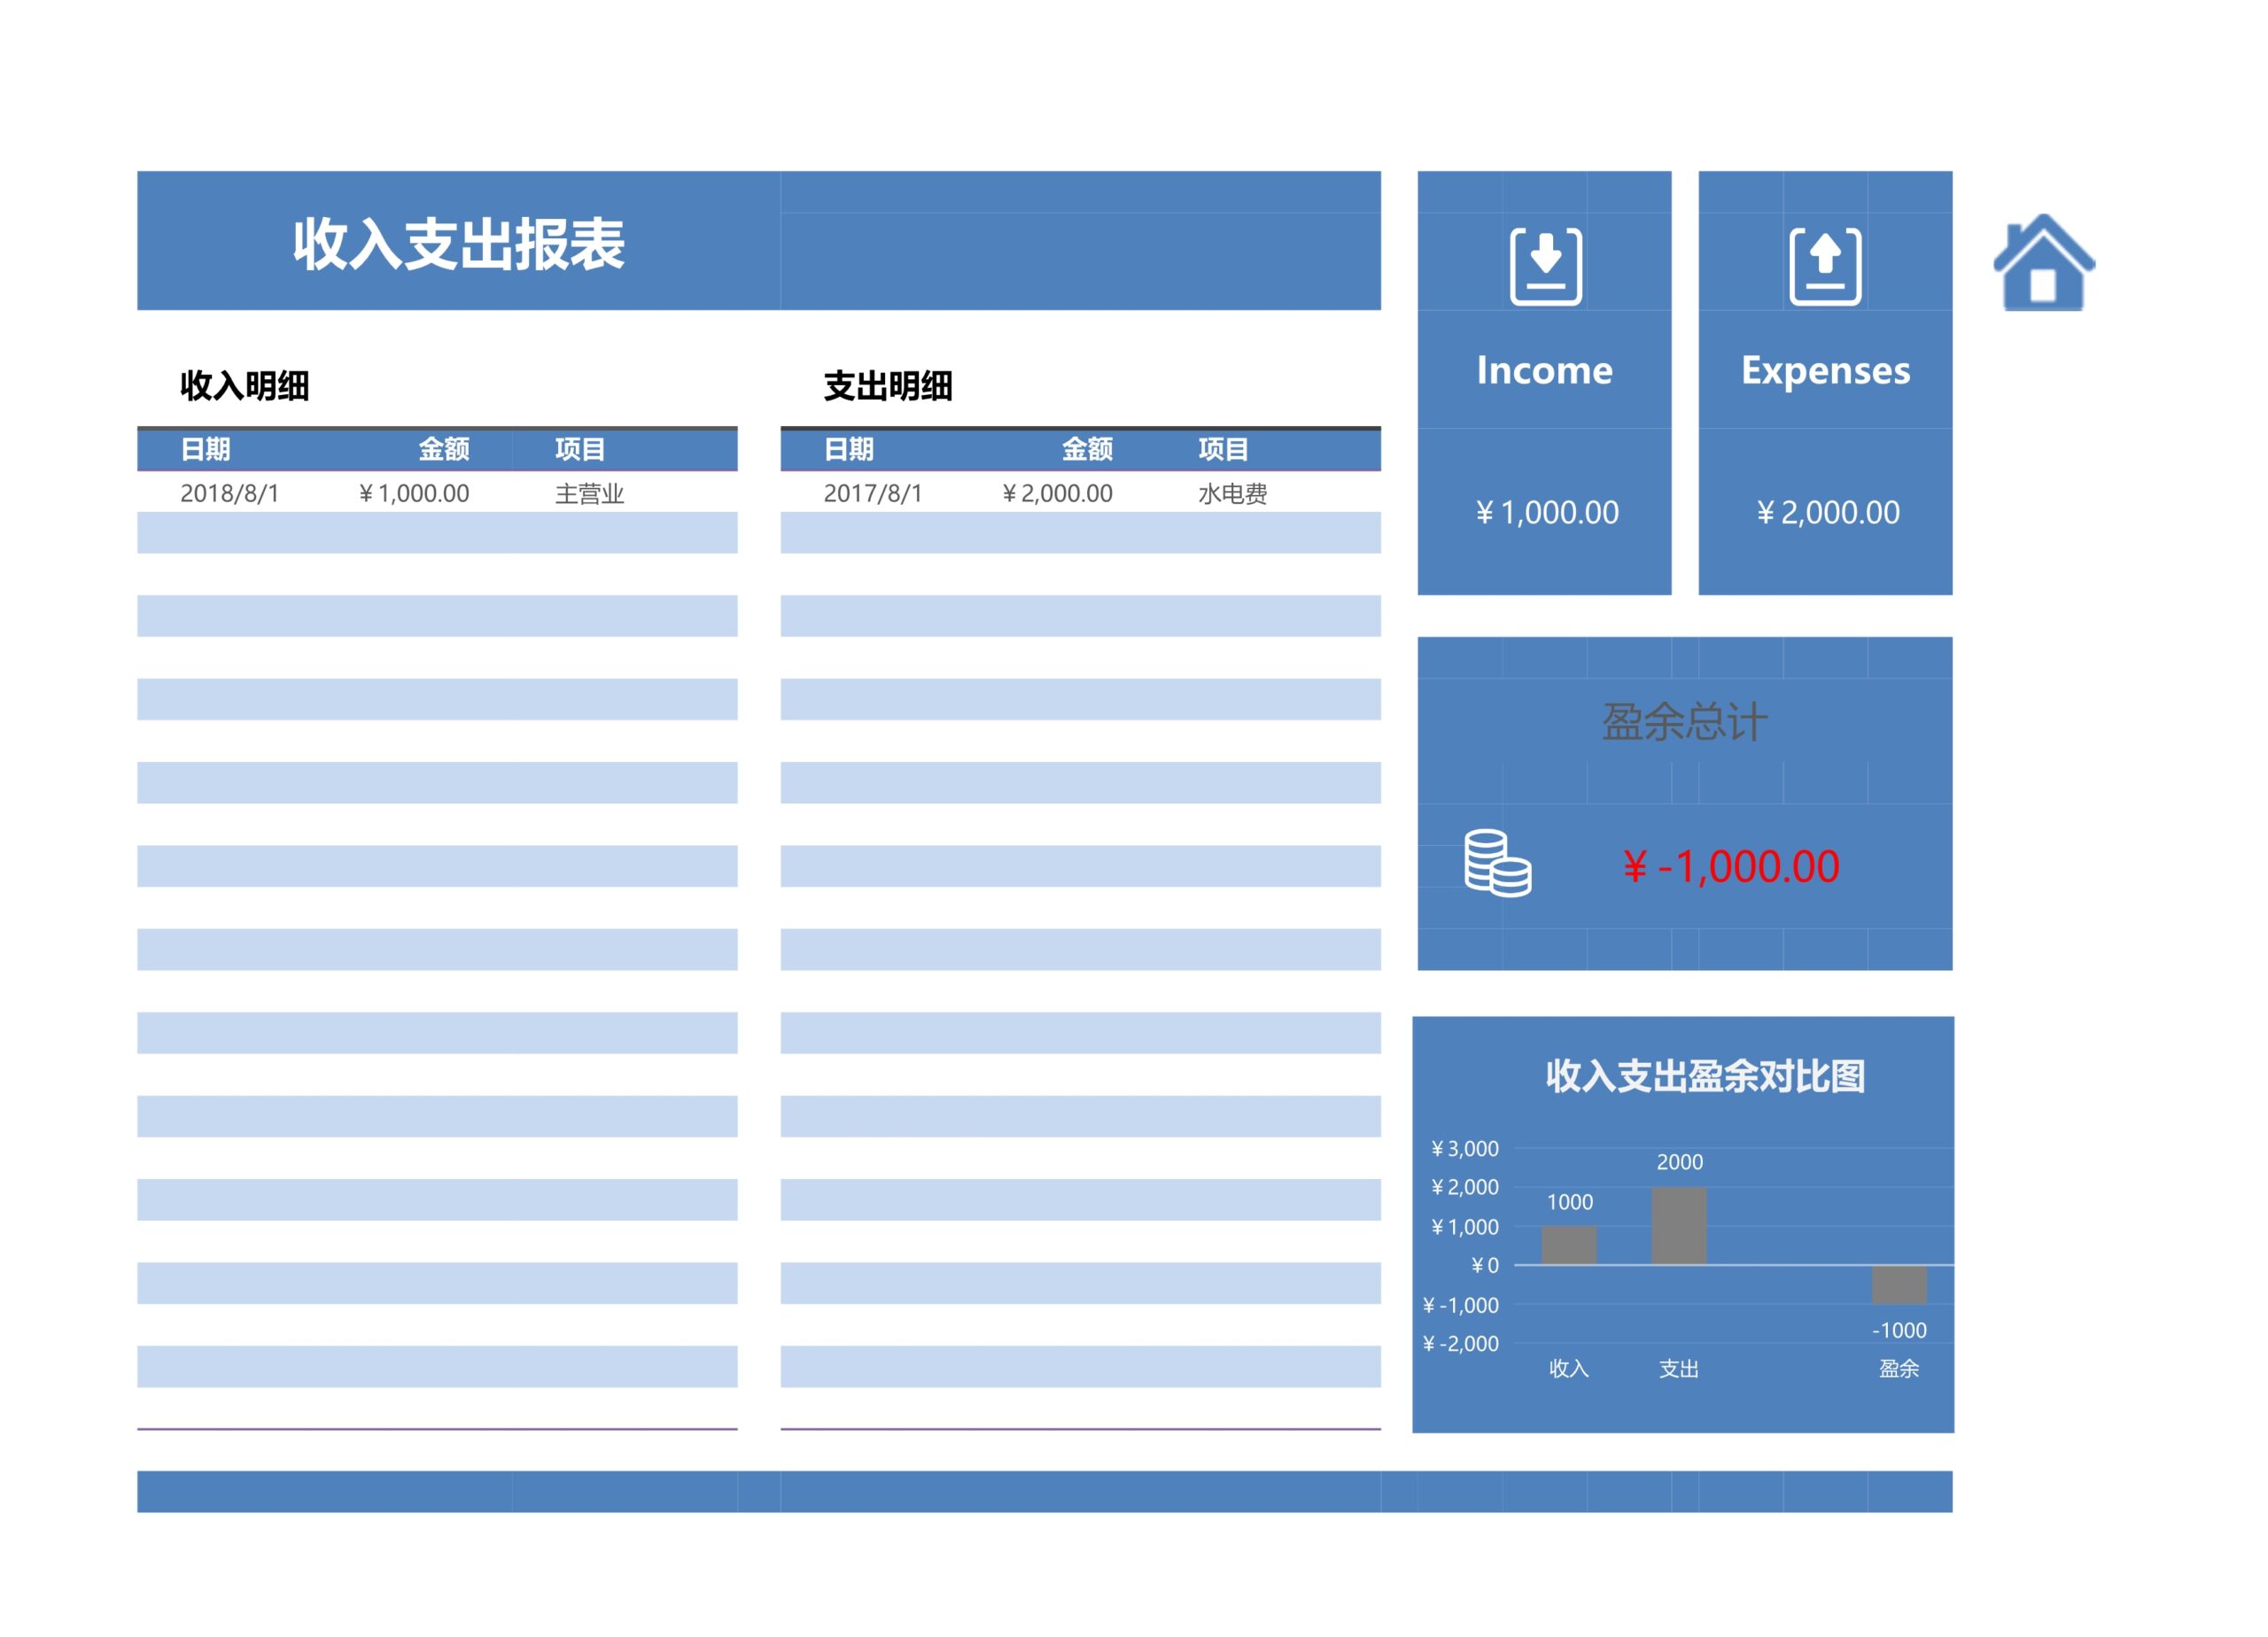Image resolution: width=2268 pixels, height=1637 pixels.
Task: Select the Expenses label
Action: coord(1825,372)
